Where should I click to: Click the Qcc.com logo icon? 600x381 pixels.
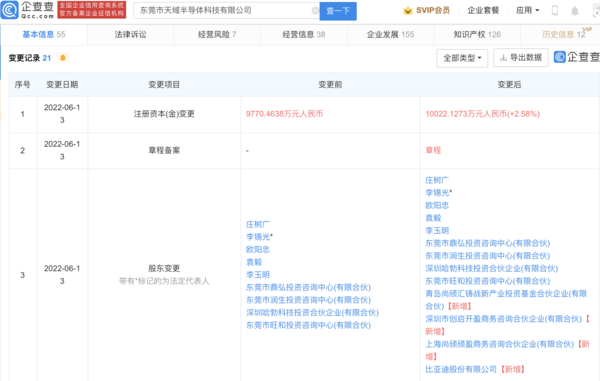click(x=10, y=10)
